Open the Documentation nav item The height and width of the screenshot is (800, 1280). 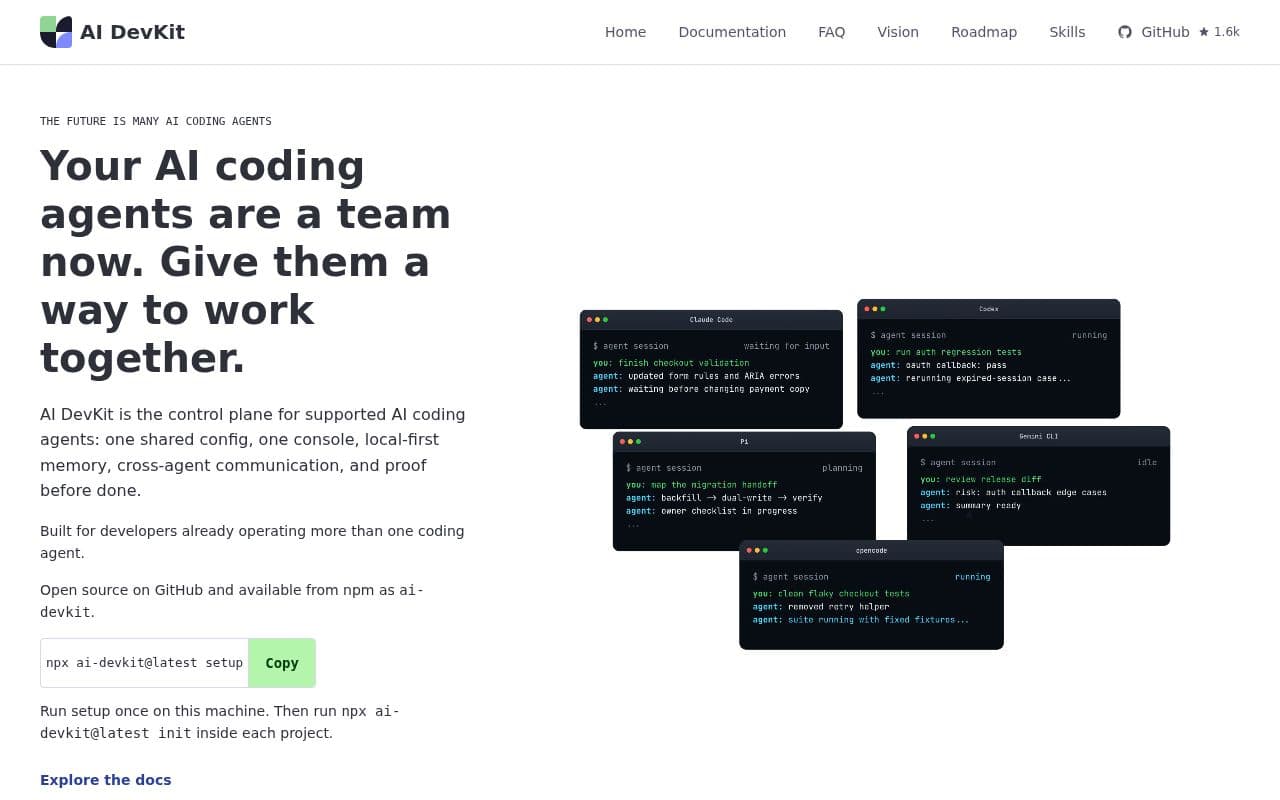click(732, 32)
